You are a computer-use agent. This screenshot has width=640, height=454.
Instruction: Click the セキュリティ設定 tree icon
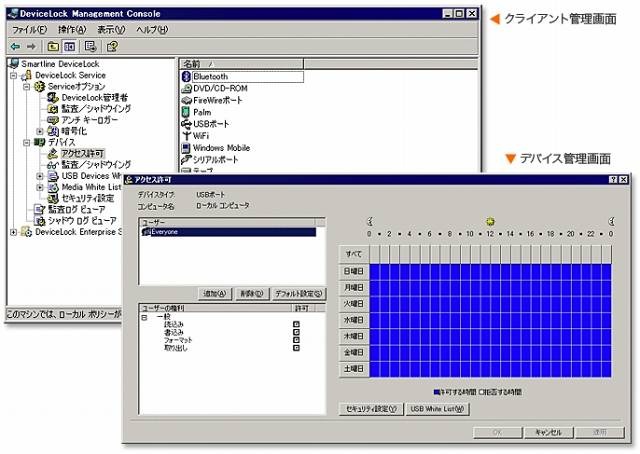53,198
